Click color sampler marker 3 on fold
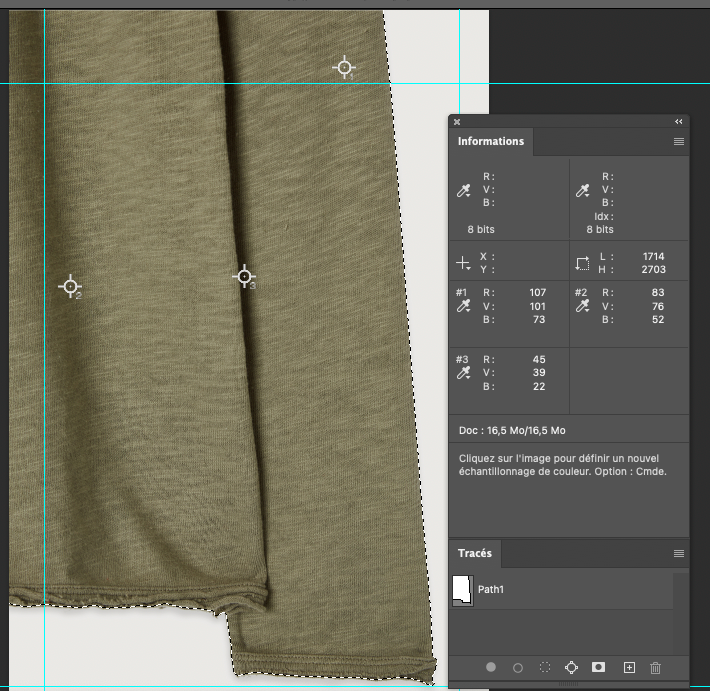This screenshot has width=710, height=691. pyautogui.click(x=245, y=276)
